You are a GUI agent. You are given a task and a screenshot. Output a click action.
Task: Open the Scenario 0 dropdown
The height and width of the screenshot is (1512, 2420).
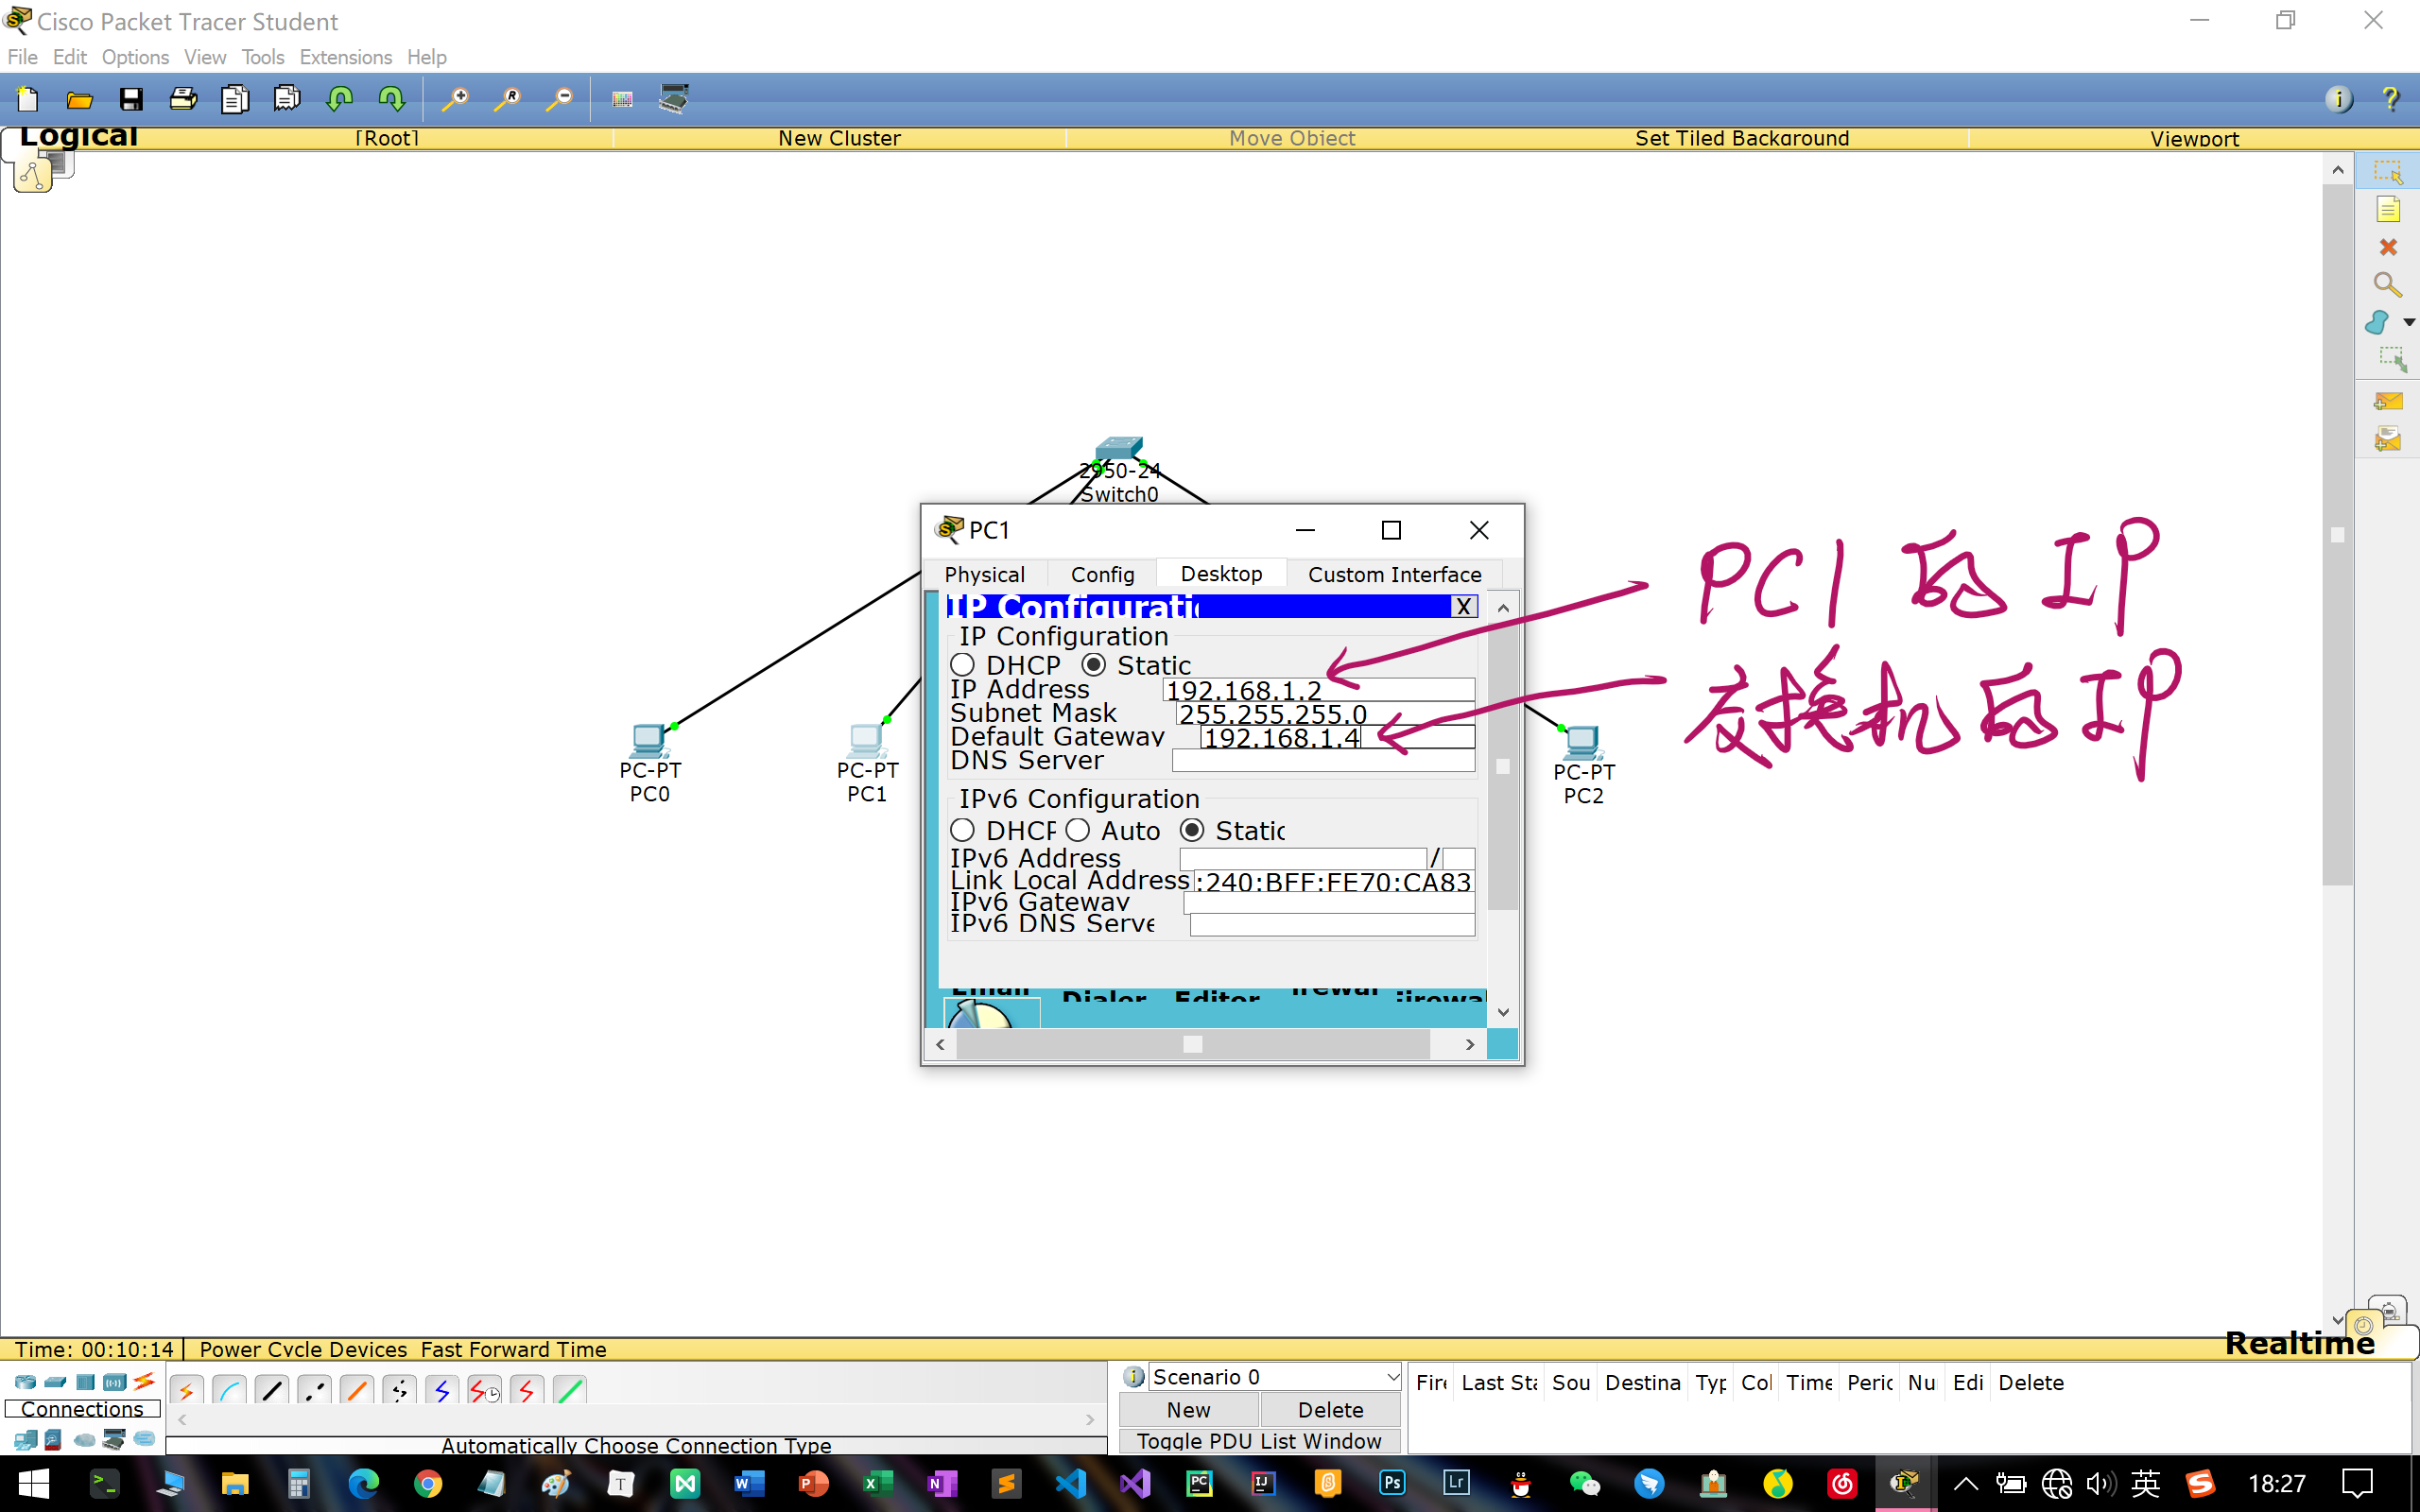[x=1275, y=1377]
